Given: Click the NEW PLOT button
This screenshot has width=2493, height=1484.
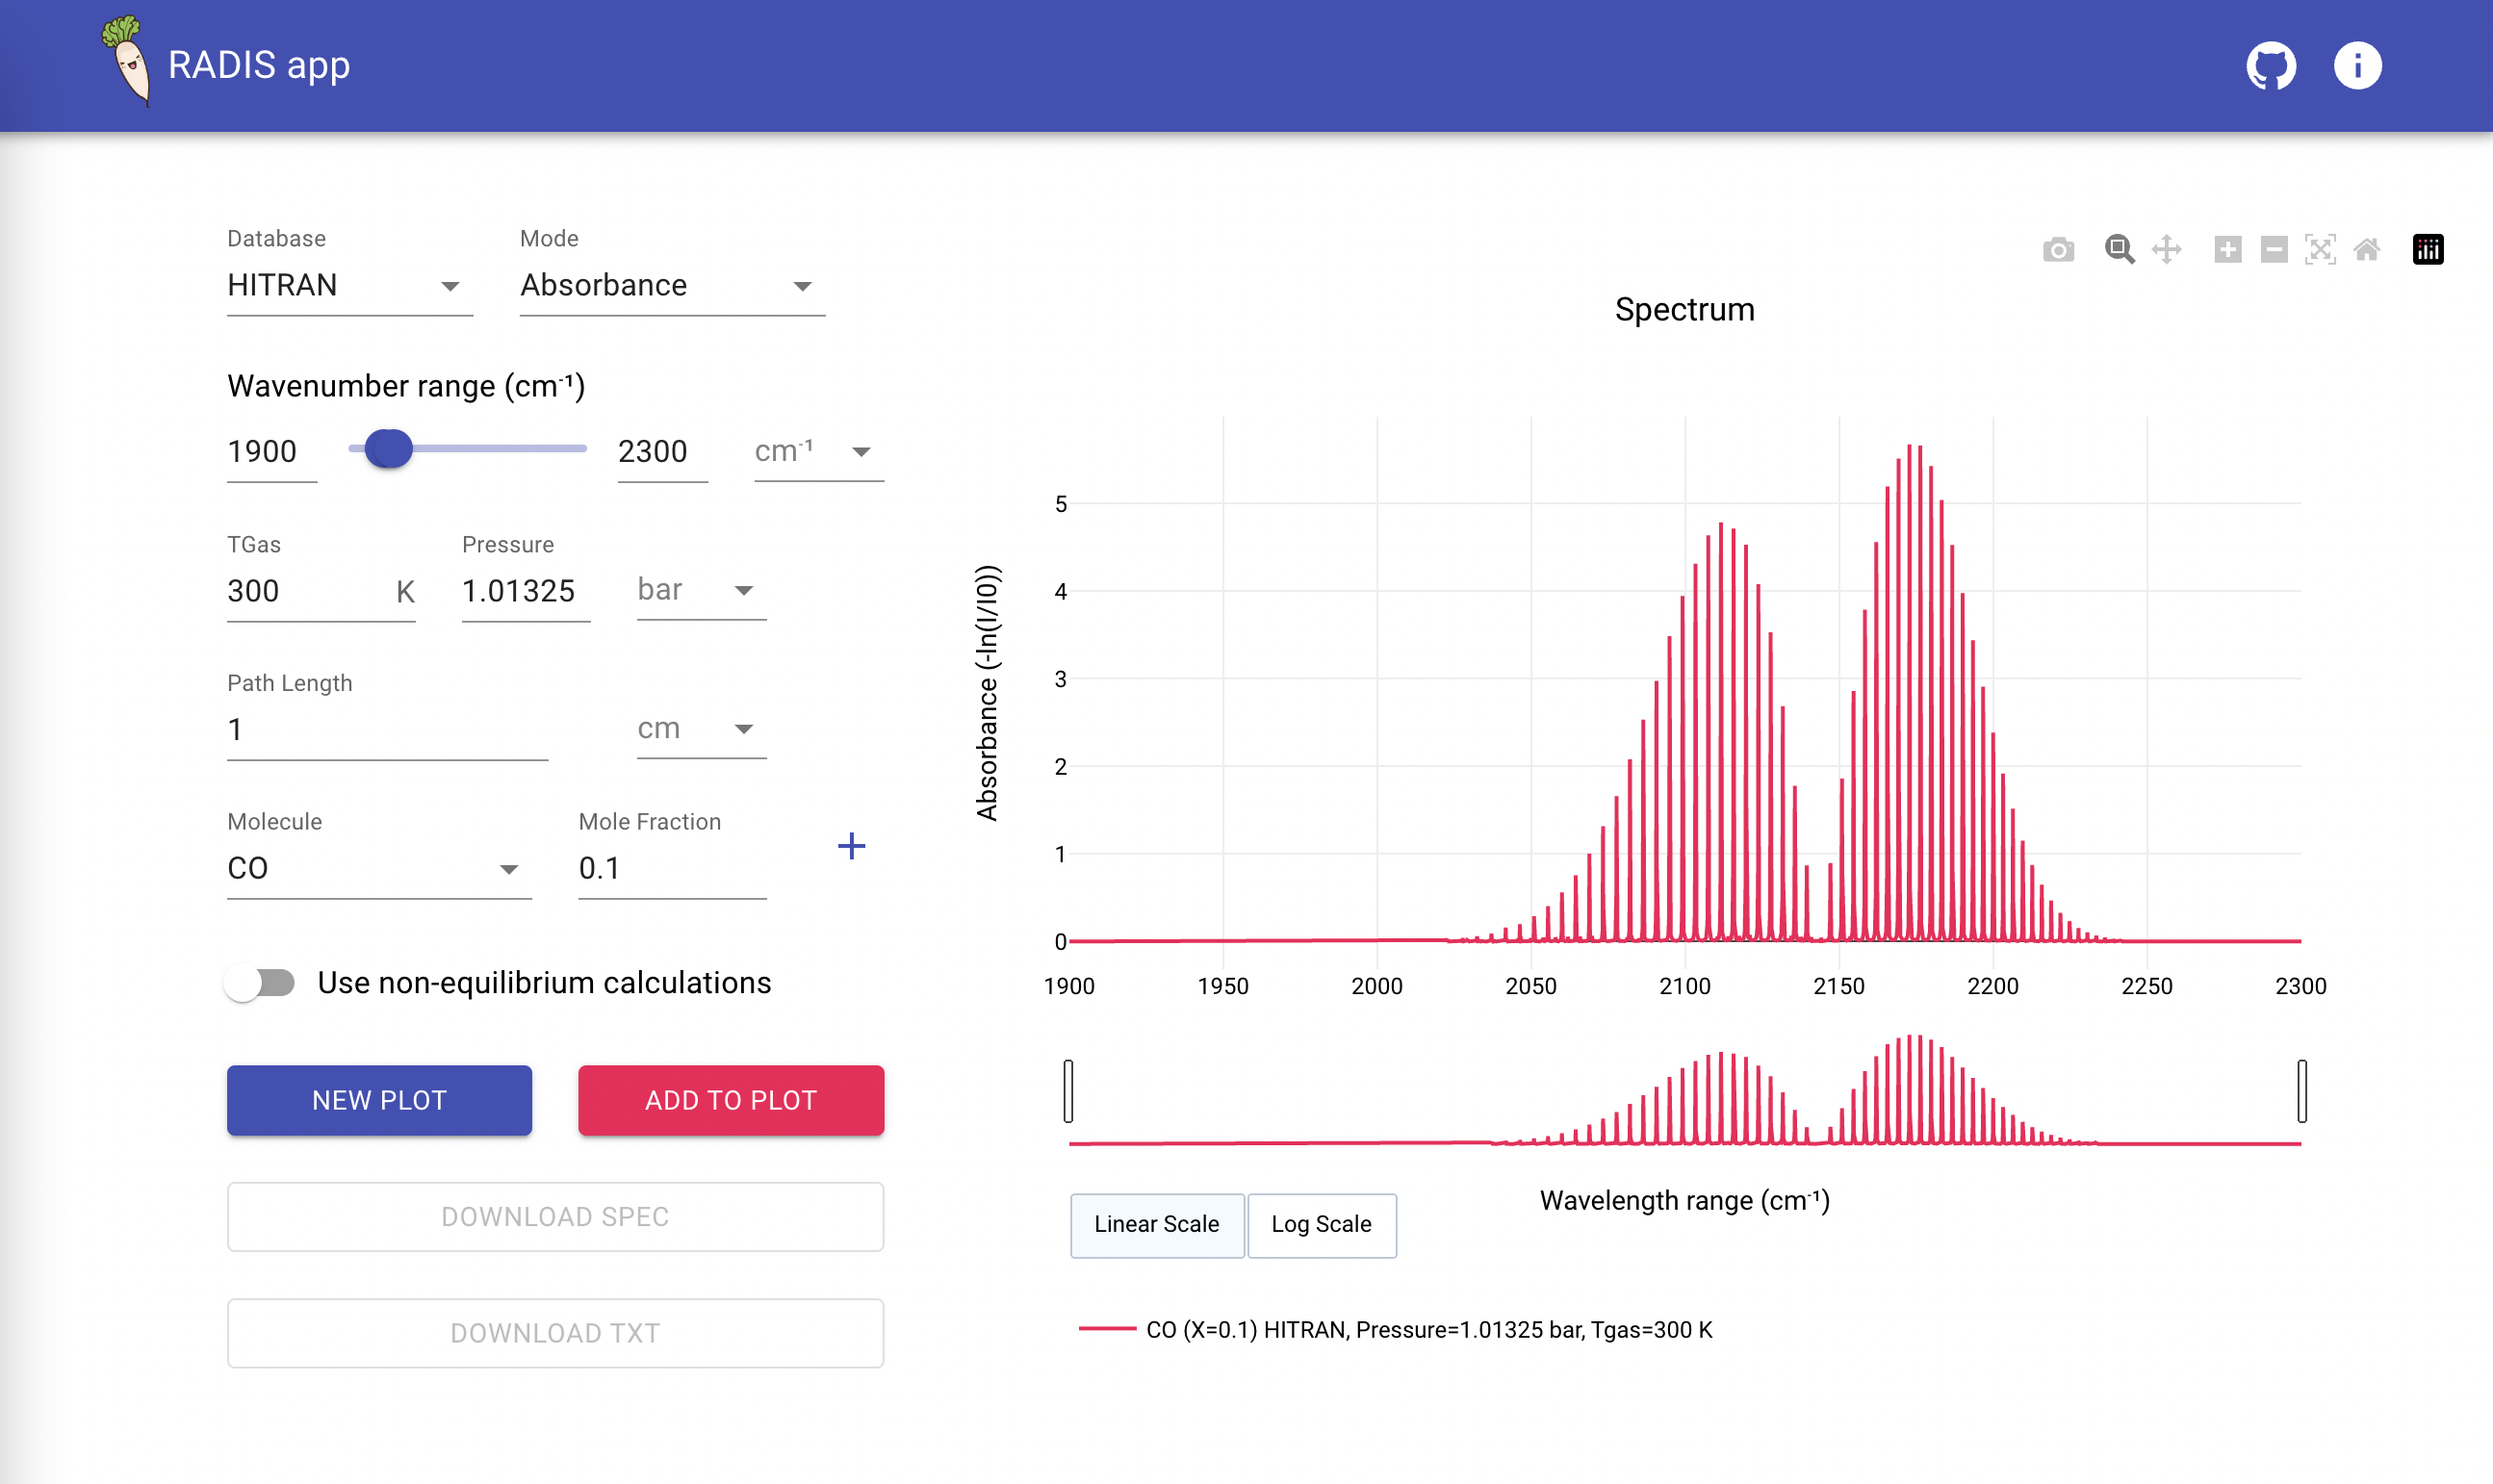Looking at the screenshot, I should pyautogui.click(x=379, y=1100).
